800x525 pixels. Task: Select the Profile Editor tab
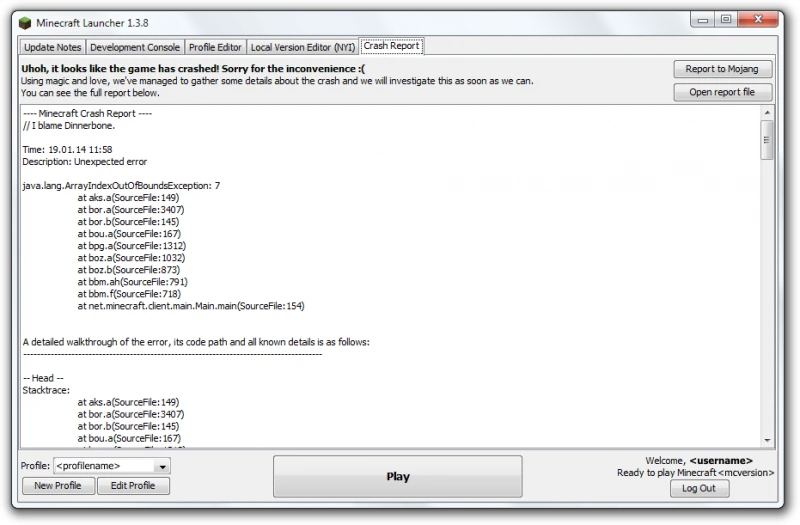[215, 47]
